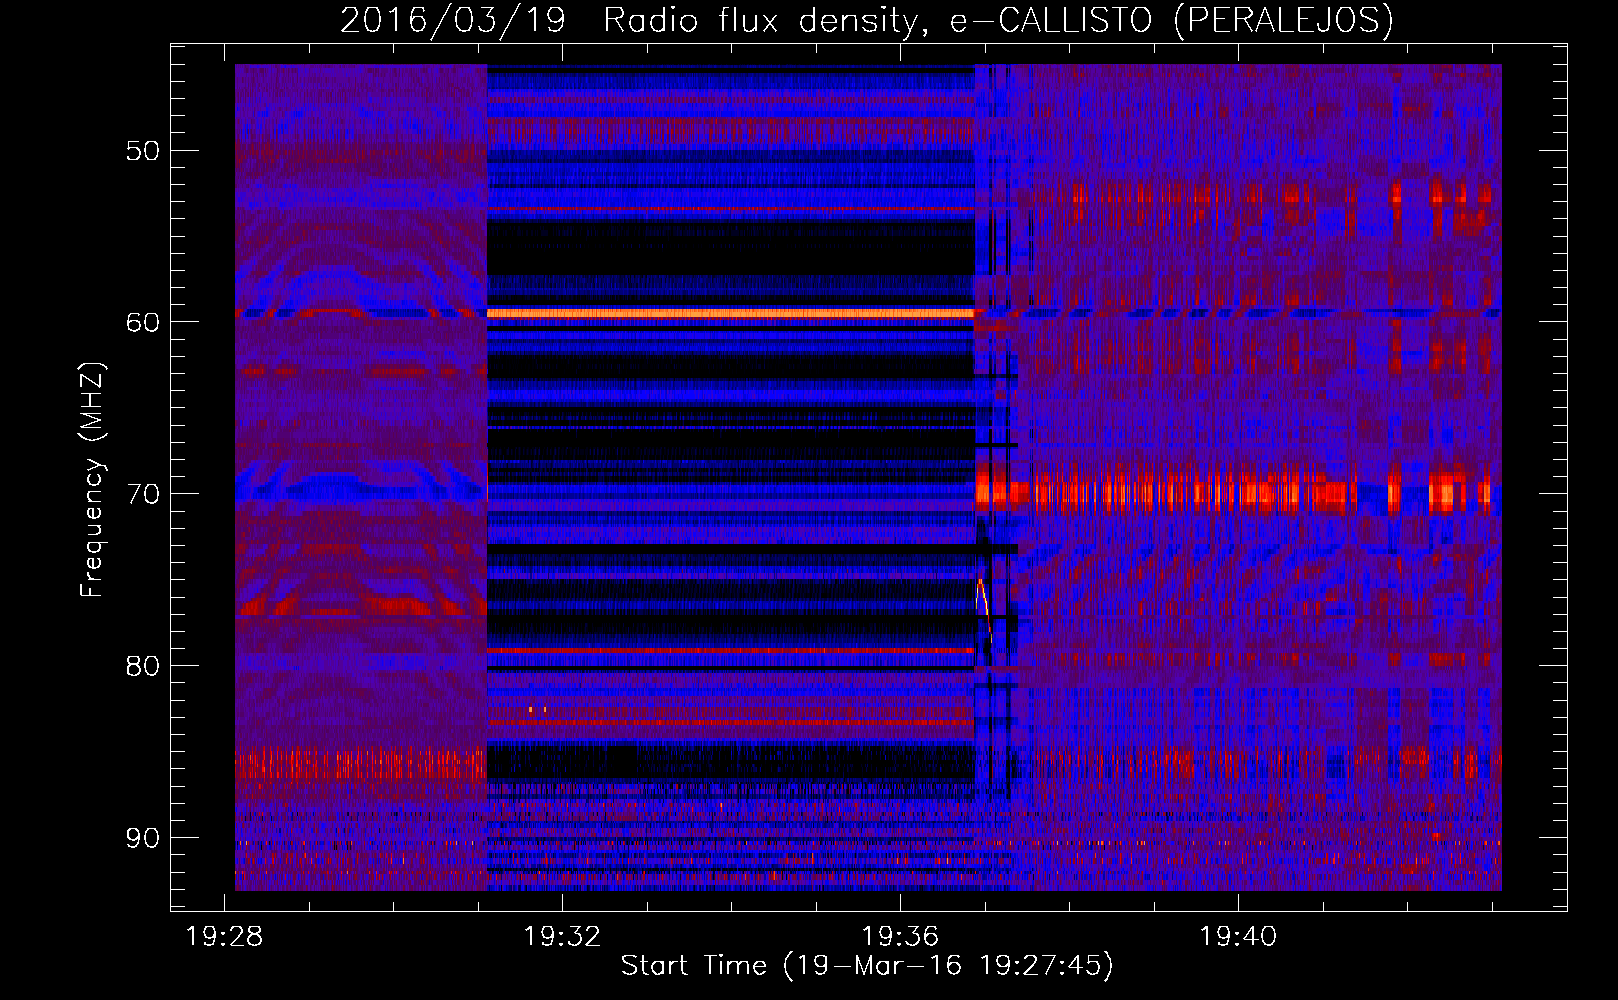Viewport: 1618px width, 1000px height.
Task: Click the 'Start Time (19-Mar-16 19:27:45)' label
Action: coord(867,966)
